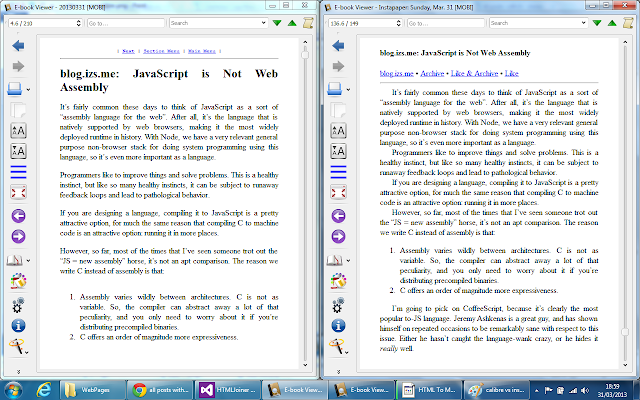Viewport: 640px width, 400px height.
Task: Show the table of contents in the 20130331 viewer
Action: pyautogui.click(x=18, y=172)
